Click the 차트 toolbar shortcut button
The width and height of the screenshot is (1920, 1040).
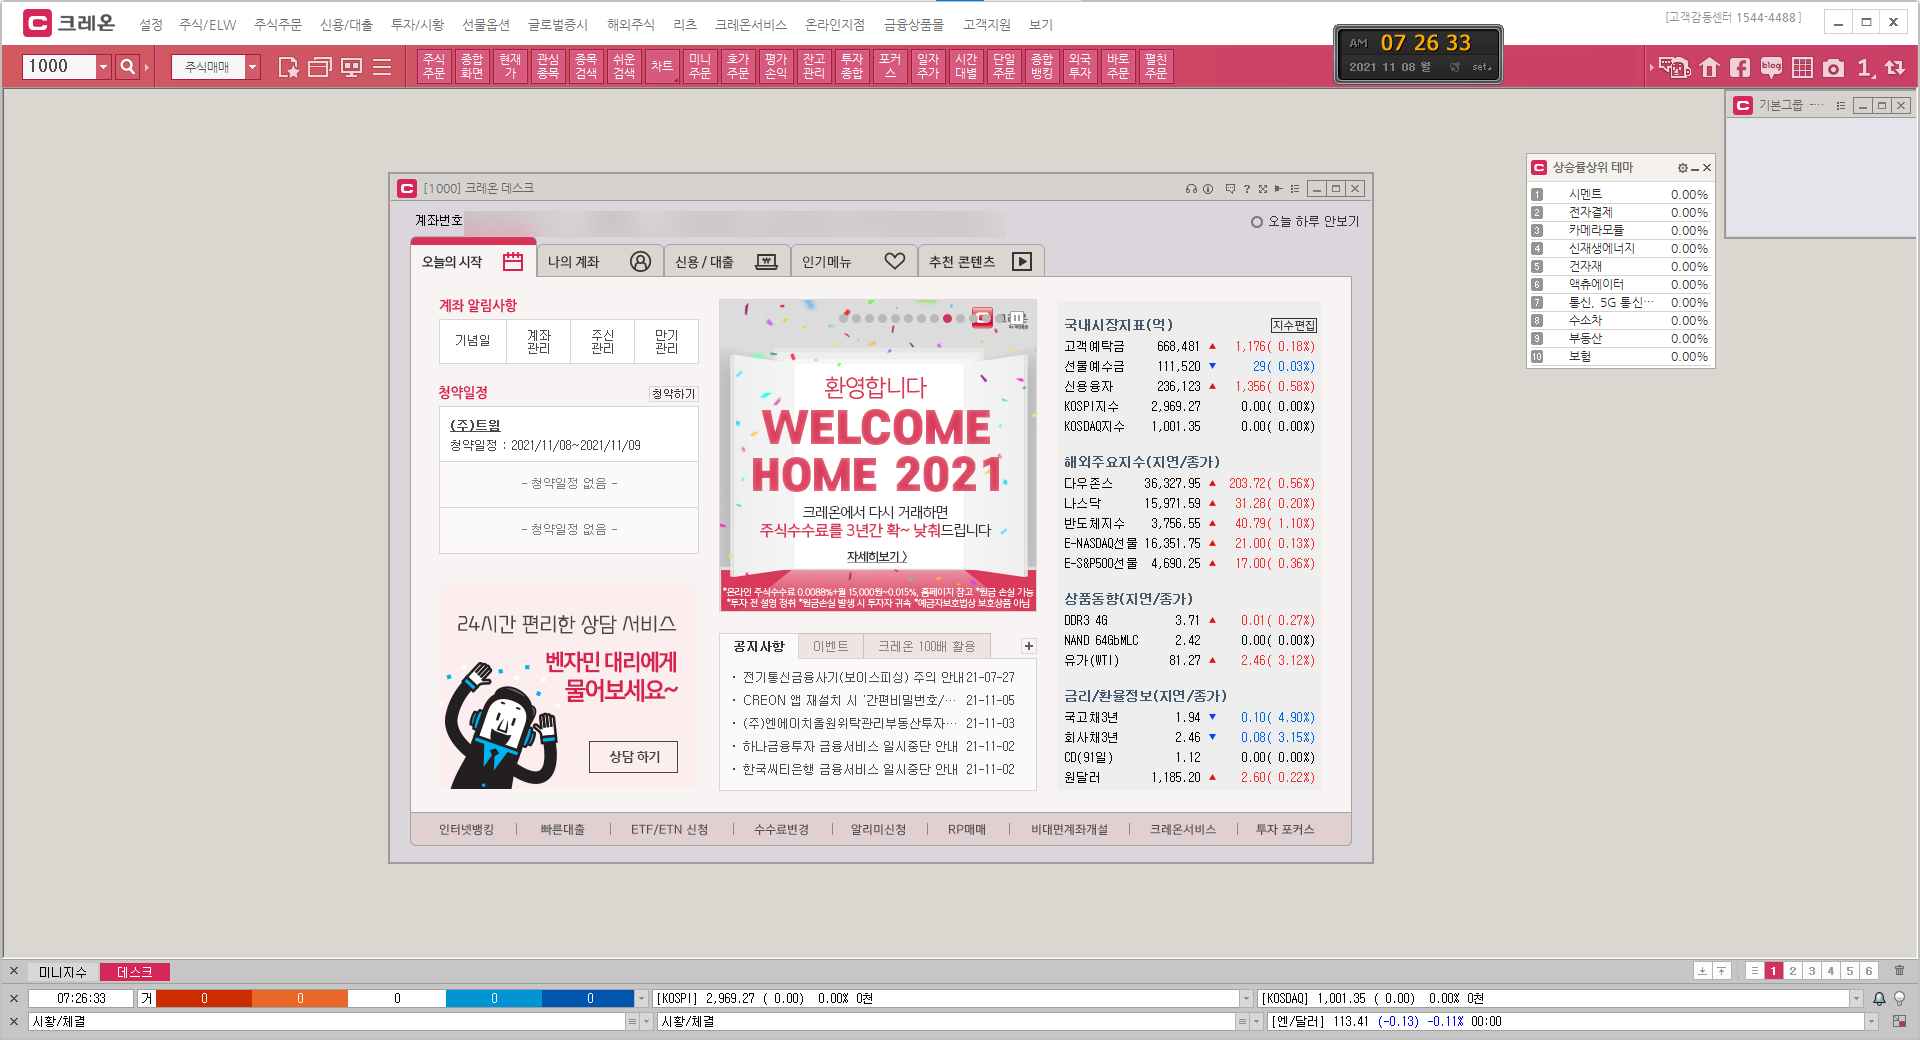tap(662, 66)
